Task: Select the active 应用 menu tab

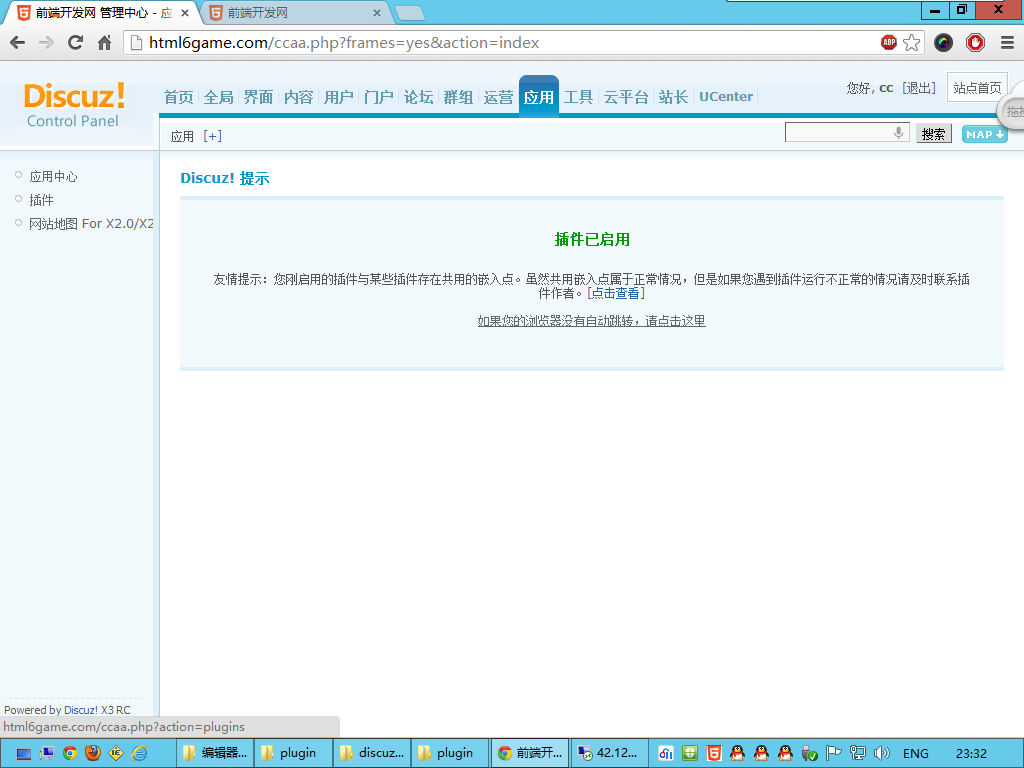Action: pyautogui.click(x=539, y=97)
